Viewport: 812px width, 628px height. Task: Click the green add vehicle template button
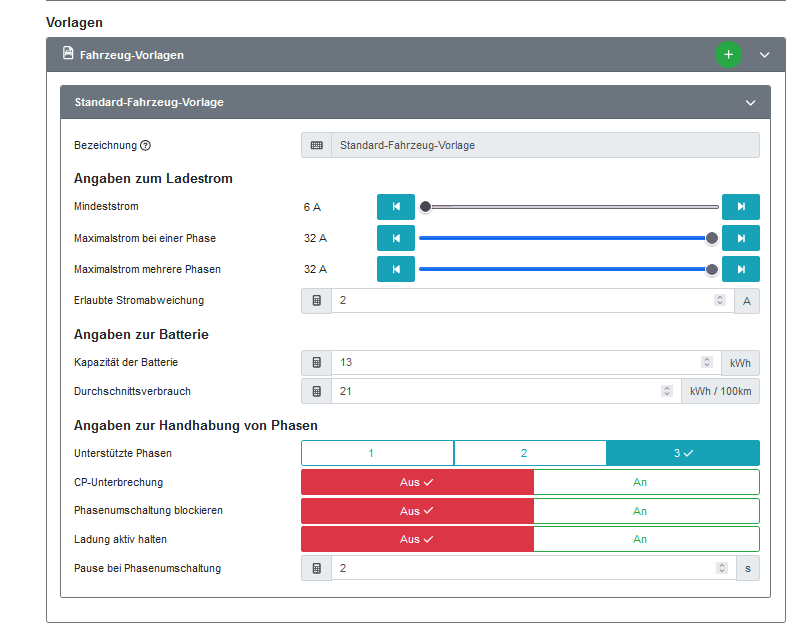[x=728, y=55]
